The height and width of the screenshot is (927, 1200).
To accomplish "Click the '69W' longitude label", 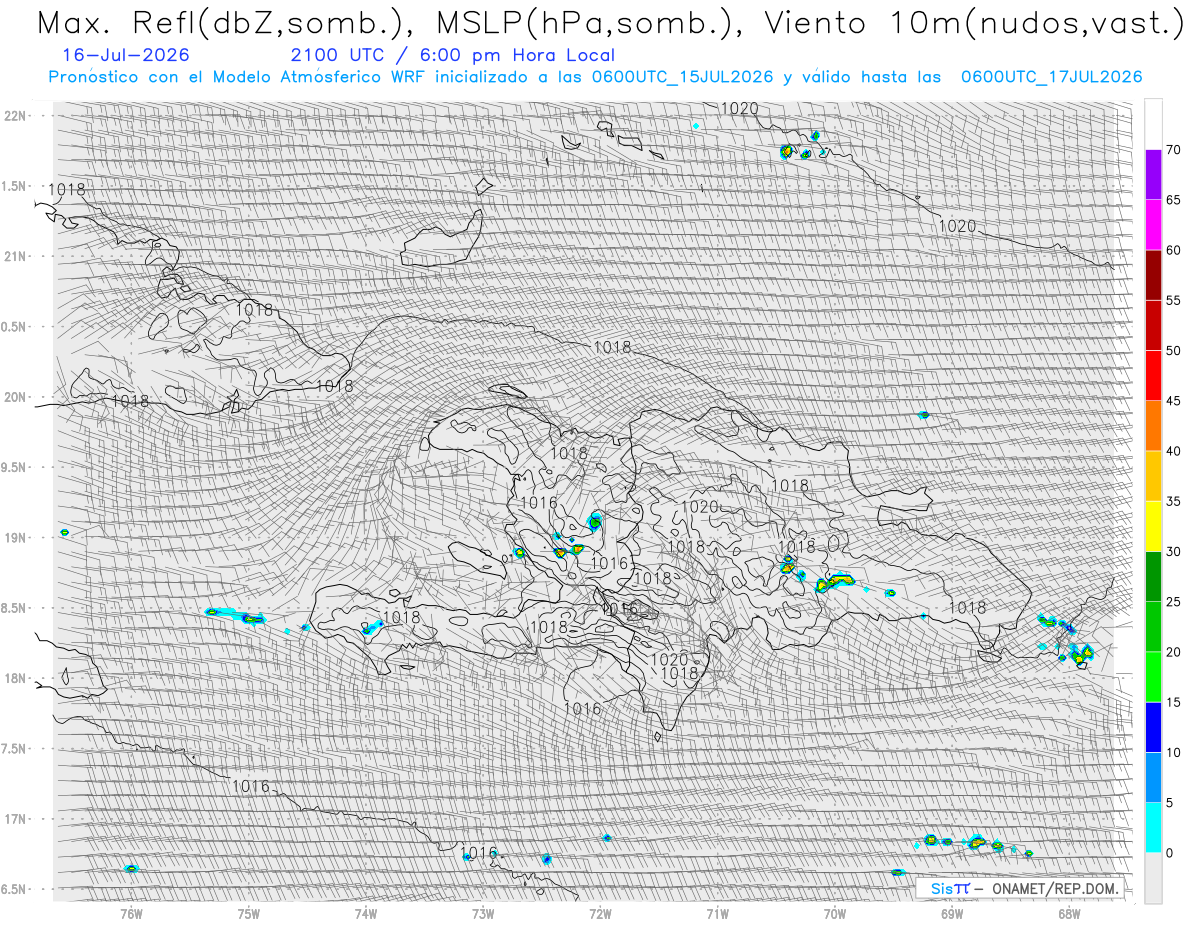I will tap(952, 912).
